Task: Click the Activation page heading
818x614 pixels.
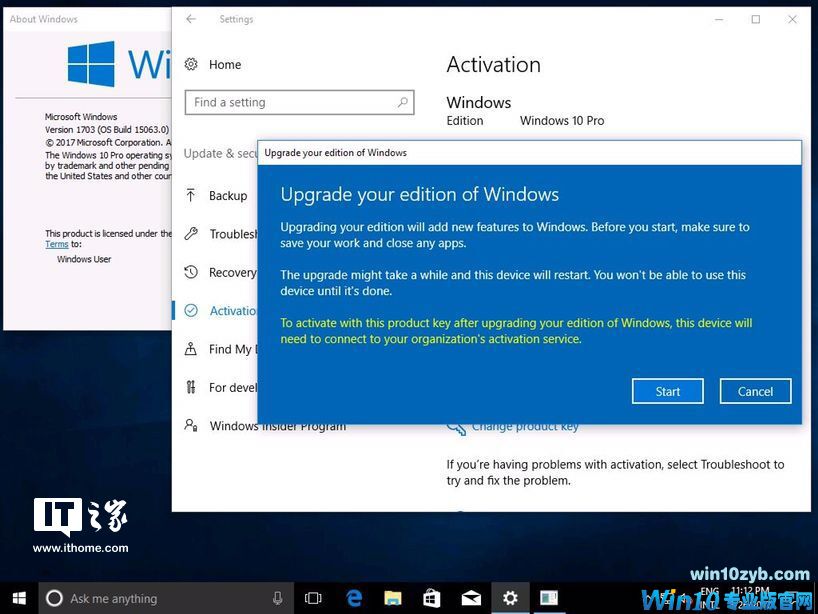Action: [494, 65]
